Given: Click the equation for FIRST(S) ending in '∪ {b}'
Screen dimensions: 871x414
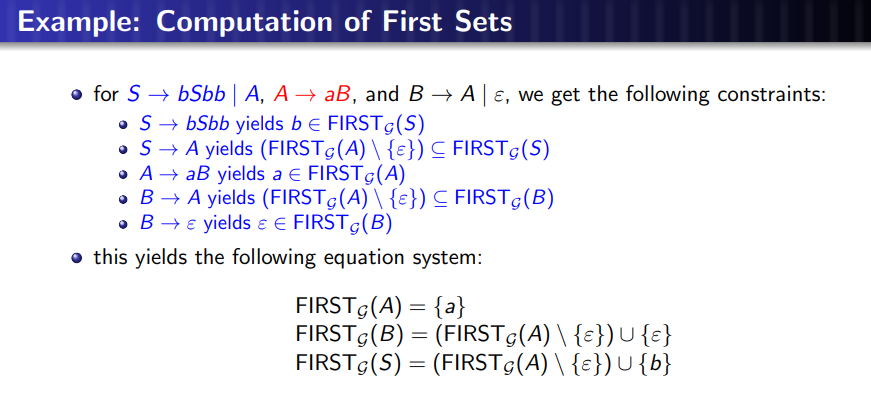Looking at the screenshot, I should click(484, 363).
